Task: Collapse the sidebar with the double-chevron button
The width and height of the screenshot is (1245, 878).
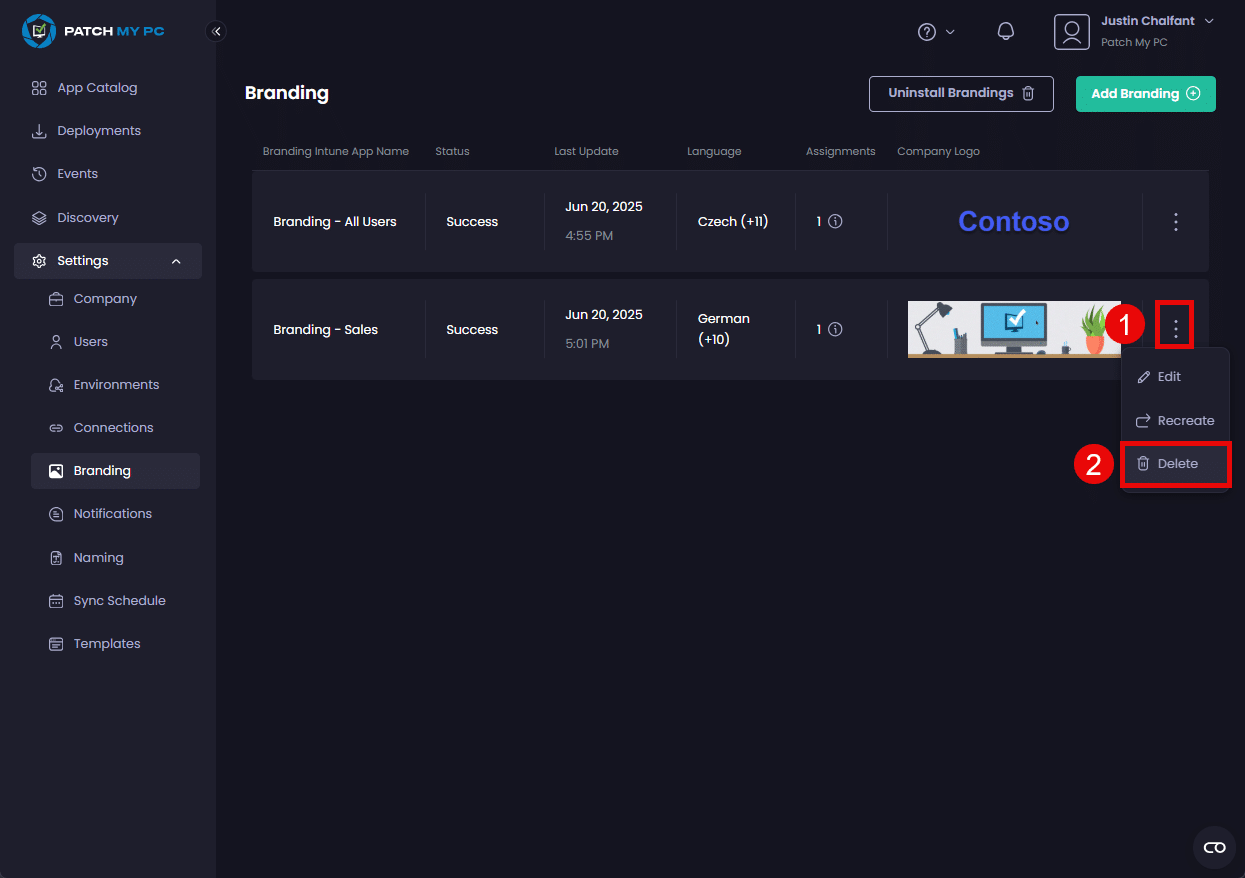Action: (216, 31)
